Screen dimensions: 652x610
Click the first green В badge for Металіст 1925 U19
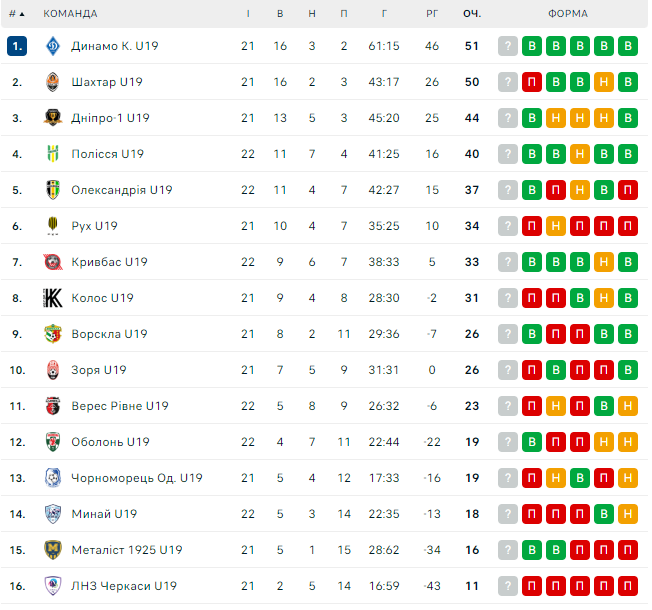point(532,550)
